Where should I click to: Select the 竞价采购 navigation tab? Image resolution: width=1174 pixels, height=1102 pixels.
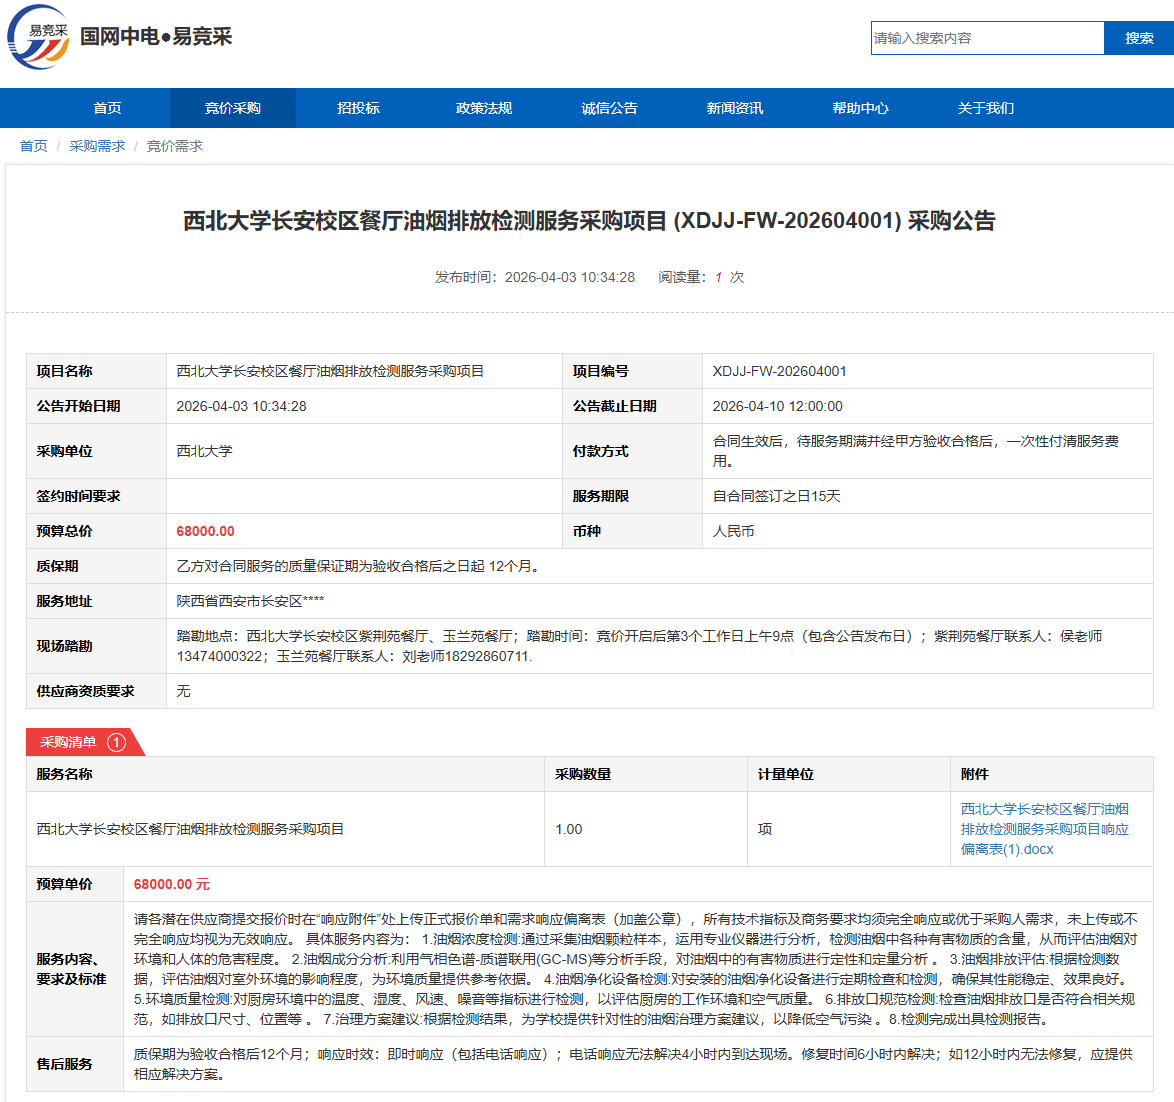click(x=232, y=108)
